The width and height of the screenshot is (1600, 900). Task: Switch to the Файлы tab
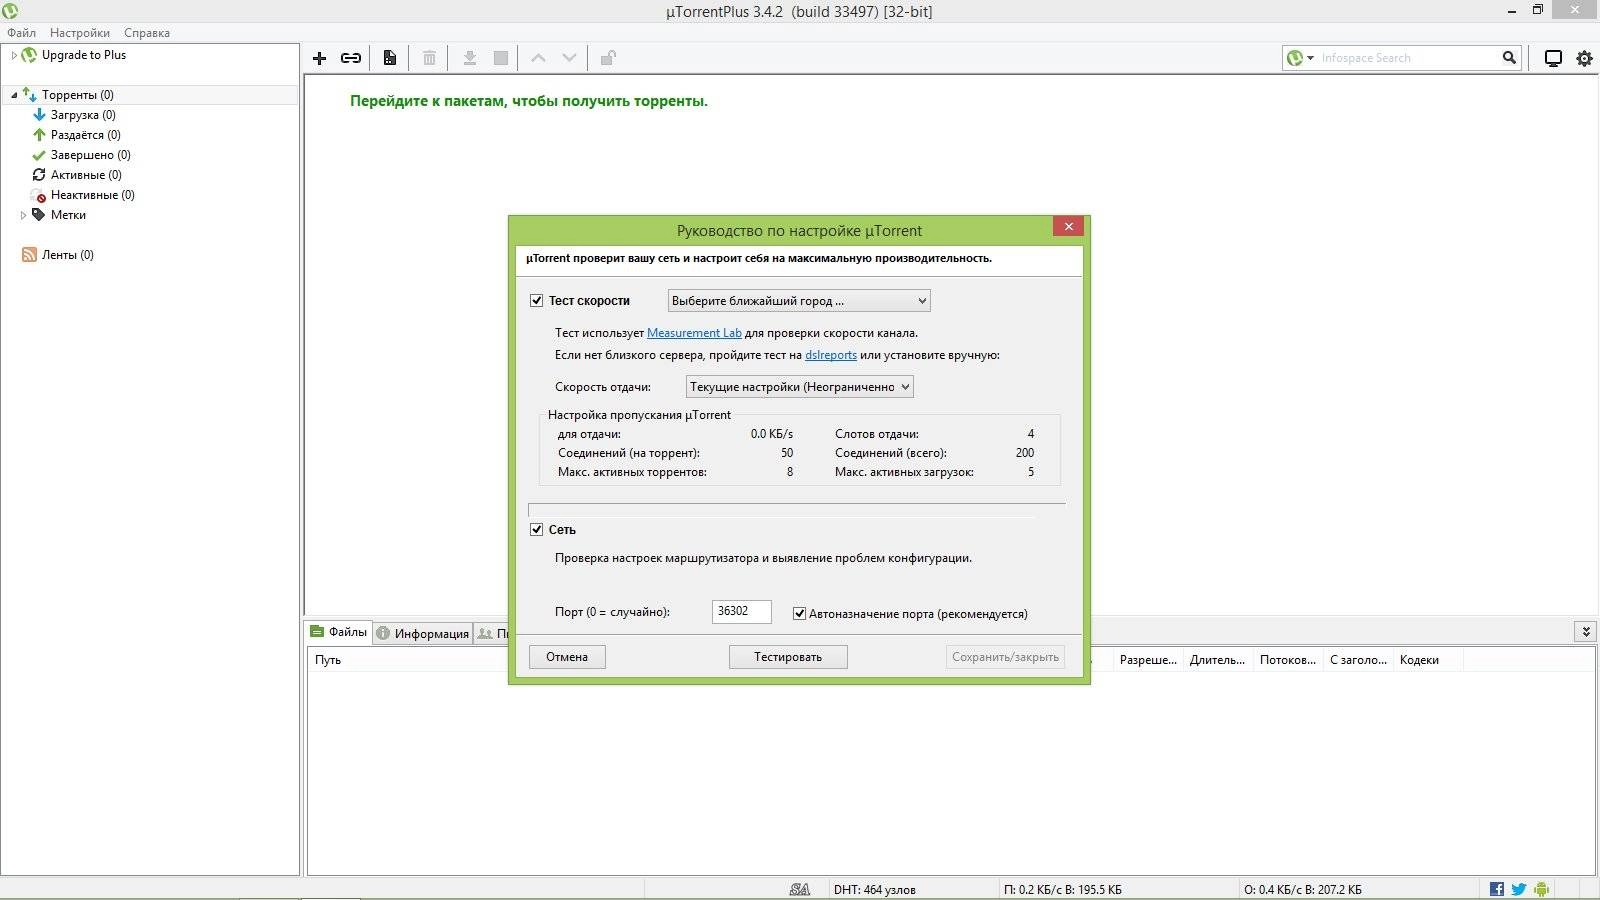(338, 632)
